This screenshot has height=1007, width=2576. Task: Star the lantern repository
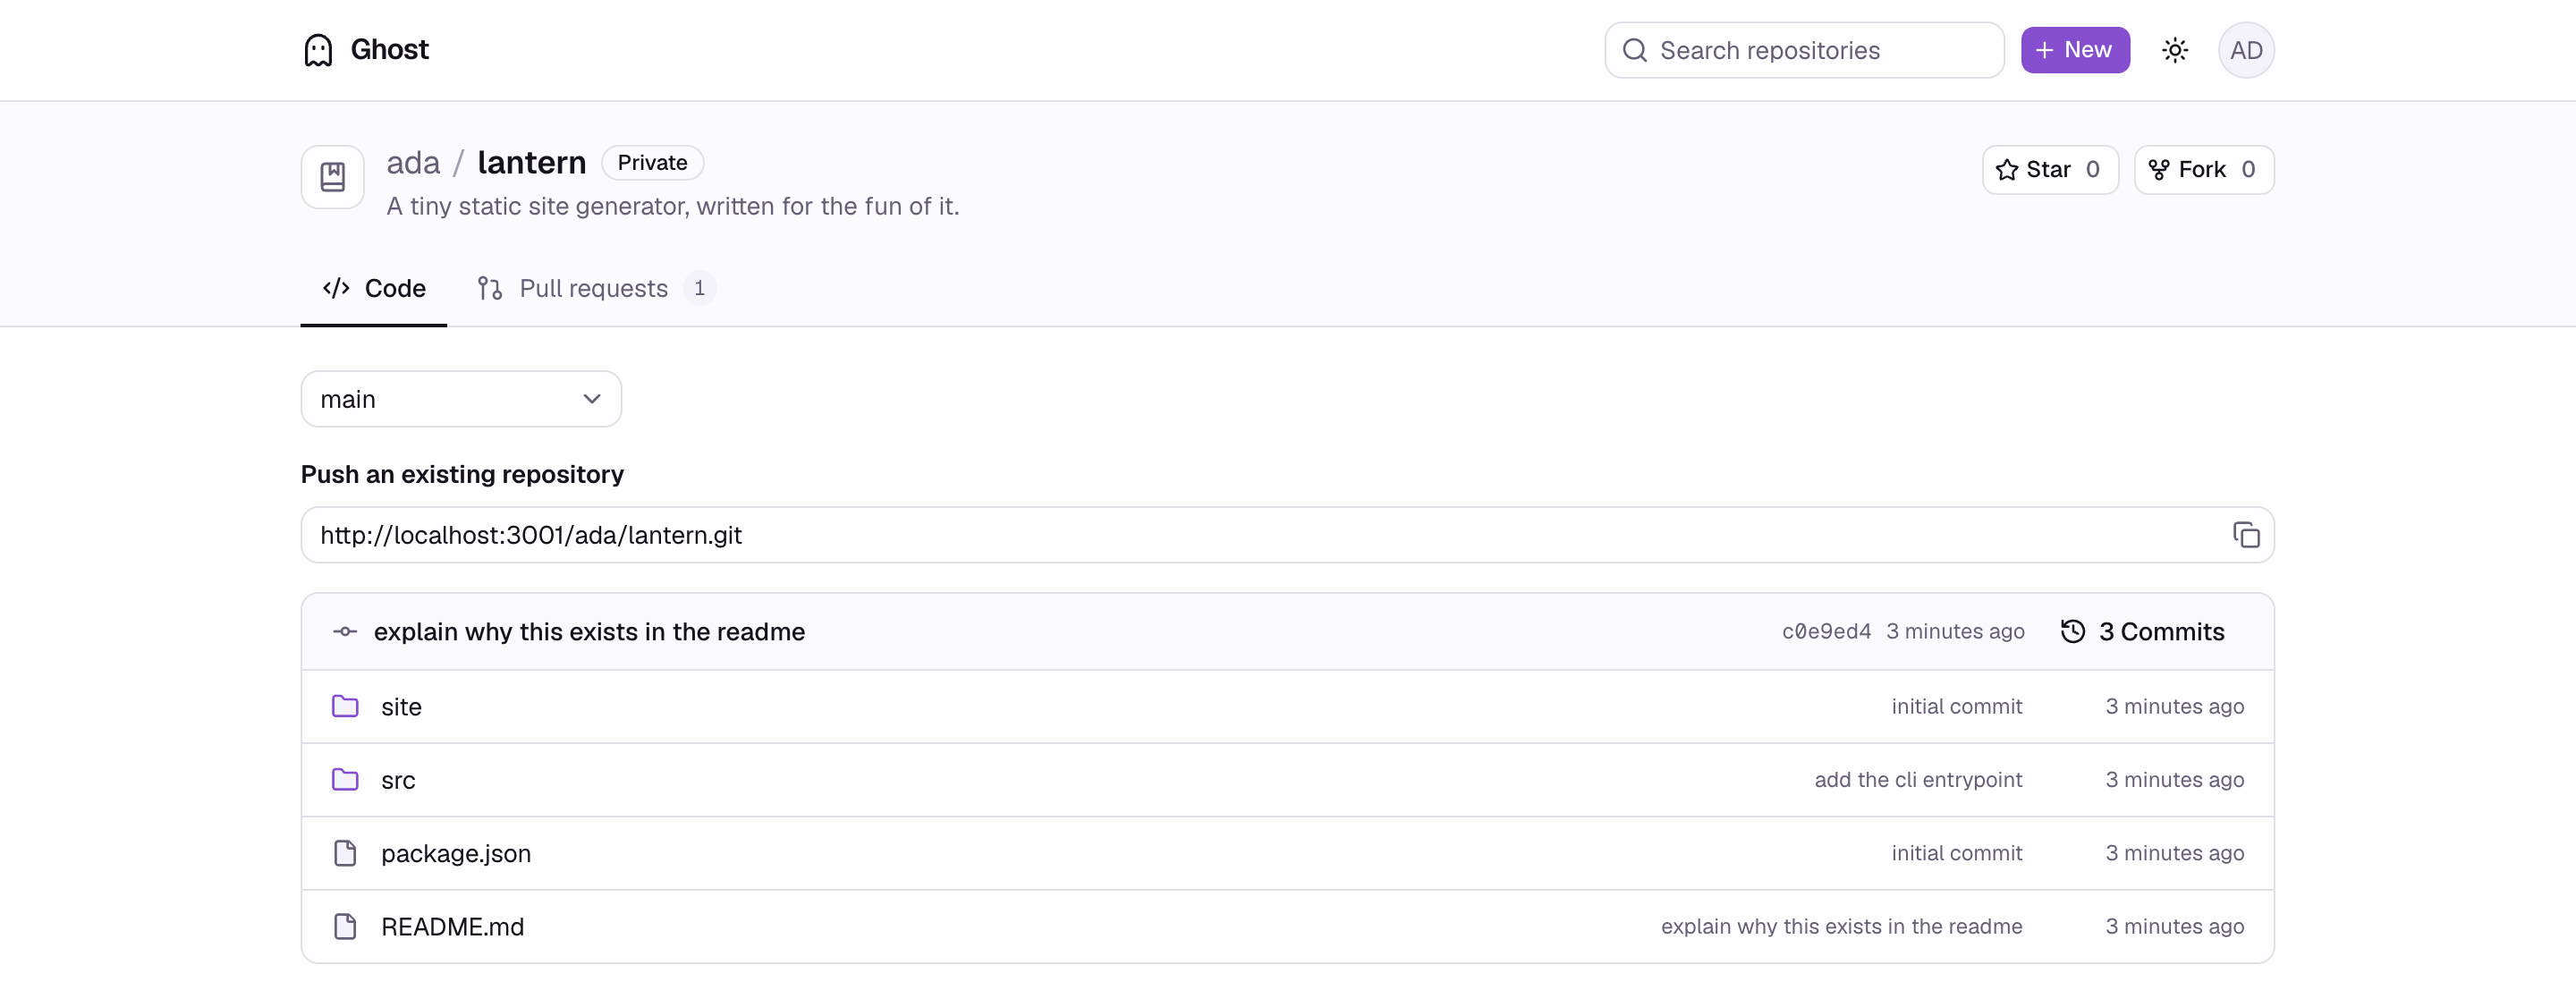coord(2049,170)
